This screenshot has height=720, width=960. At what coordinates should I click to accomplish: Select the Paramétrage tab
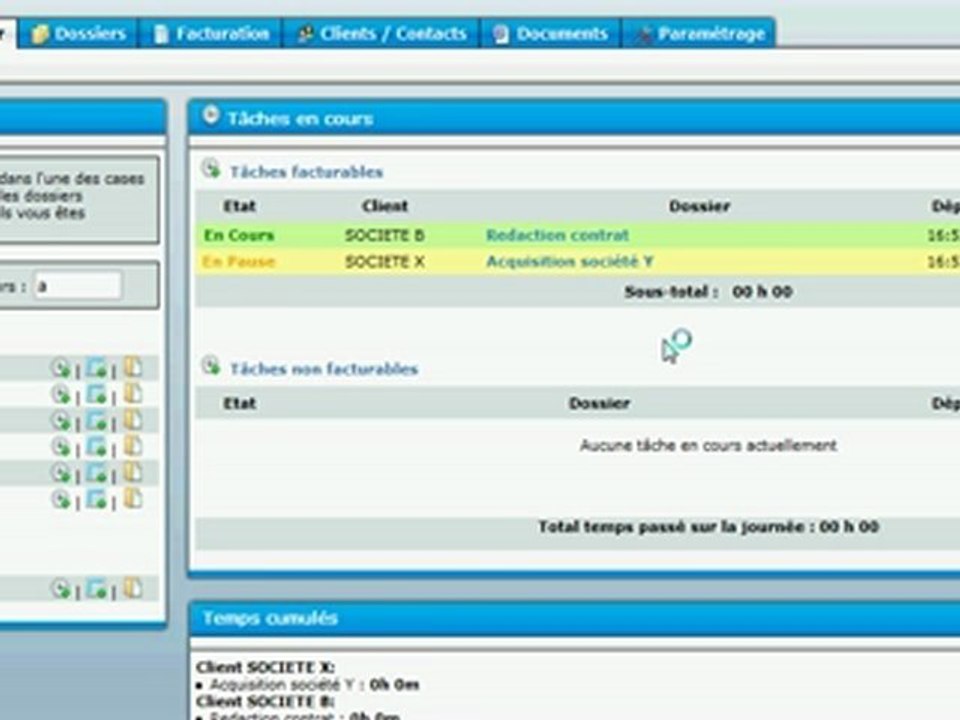pos(699,33)
